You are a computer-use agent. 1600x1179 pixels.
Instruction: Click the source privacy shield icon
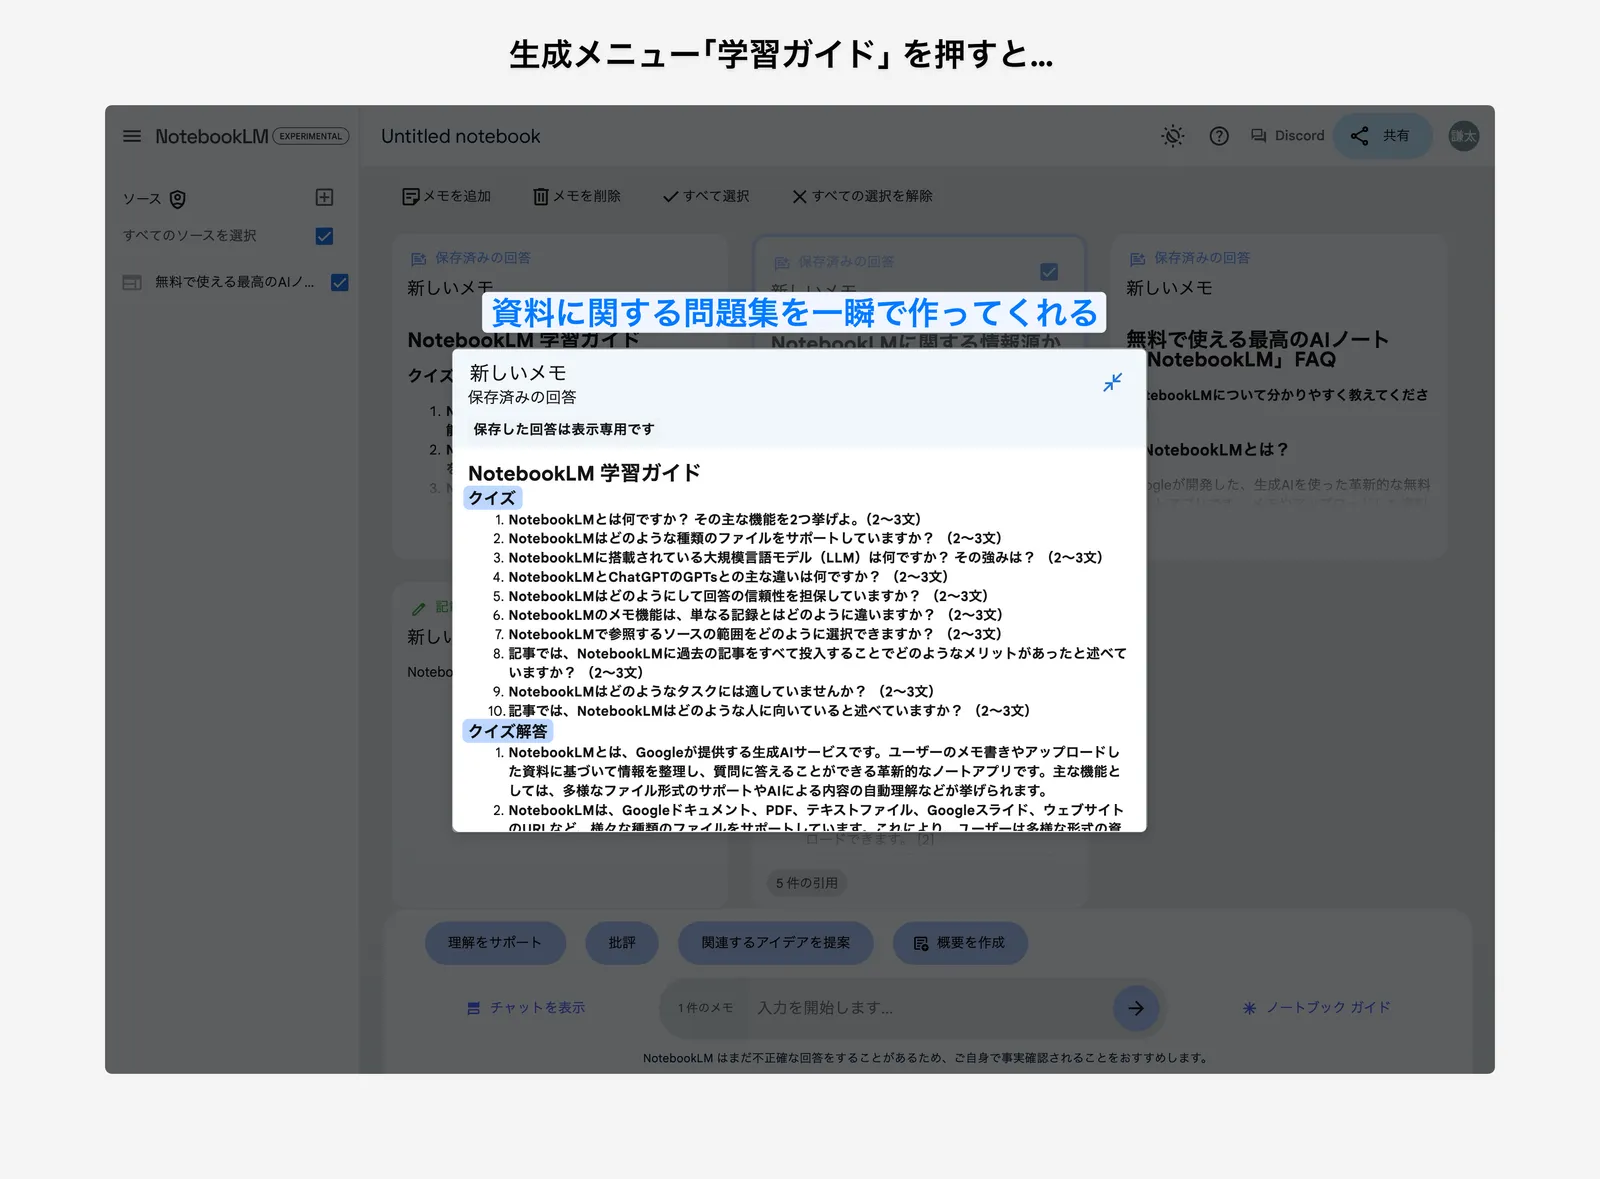178,199
